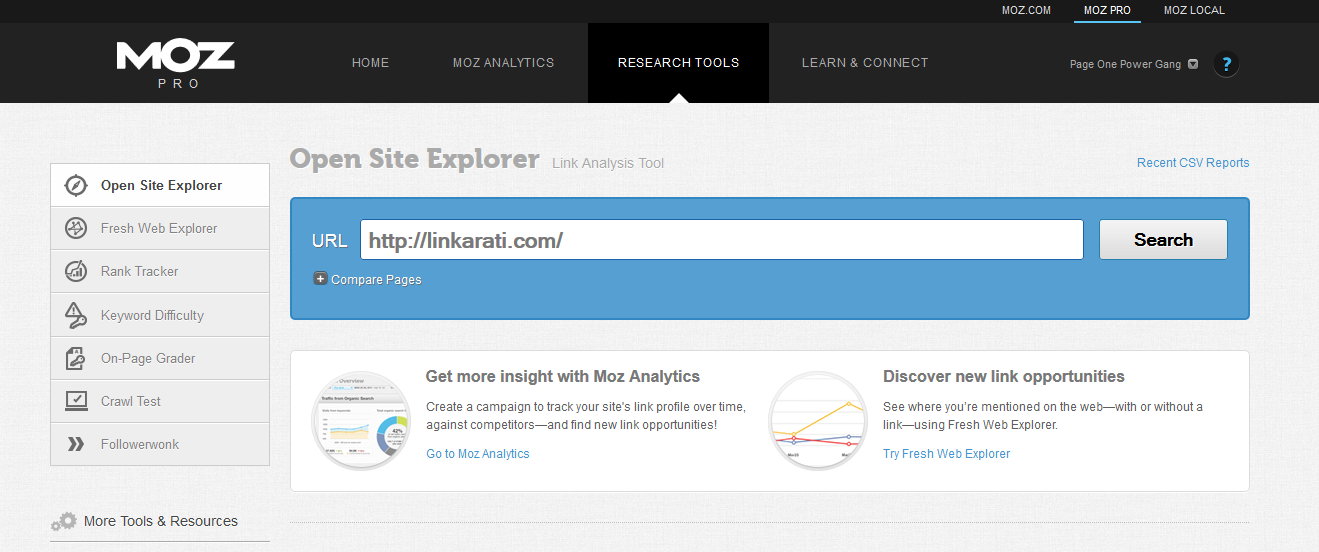1319x552 pixels.
Task: Click the gears icon beside More Tools
Action: click(x=64, y=521)
